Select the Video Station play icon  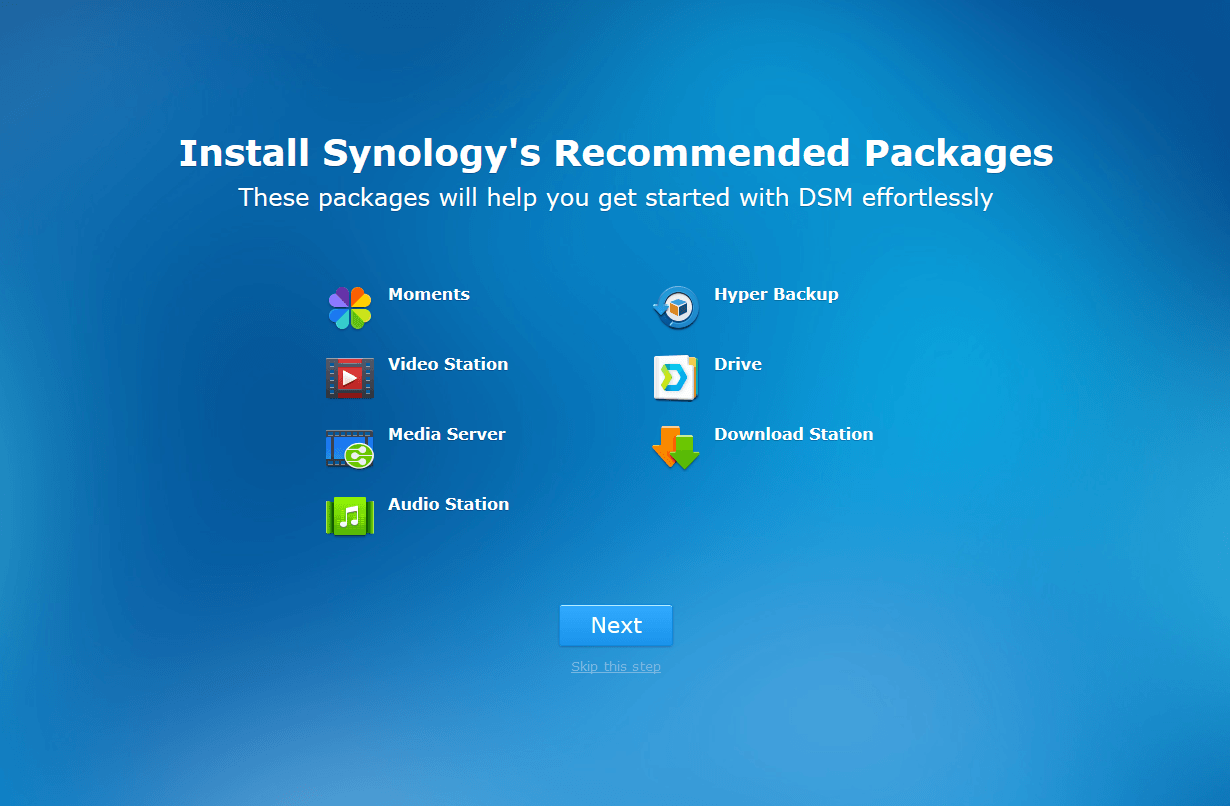click(x=350, y=378)
